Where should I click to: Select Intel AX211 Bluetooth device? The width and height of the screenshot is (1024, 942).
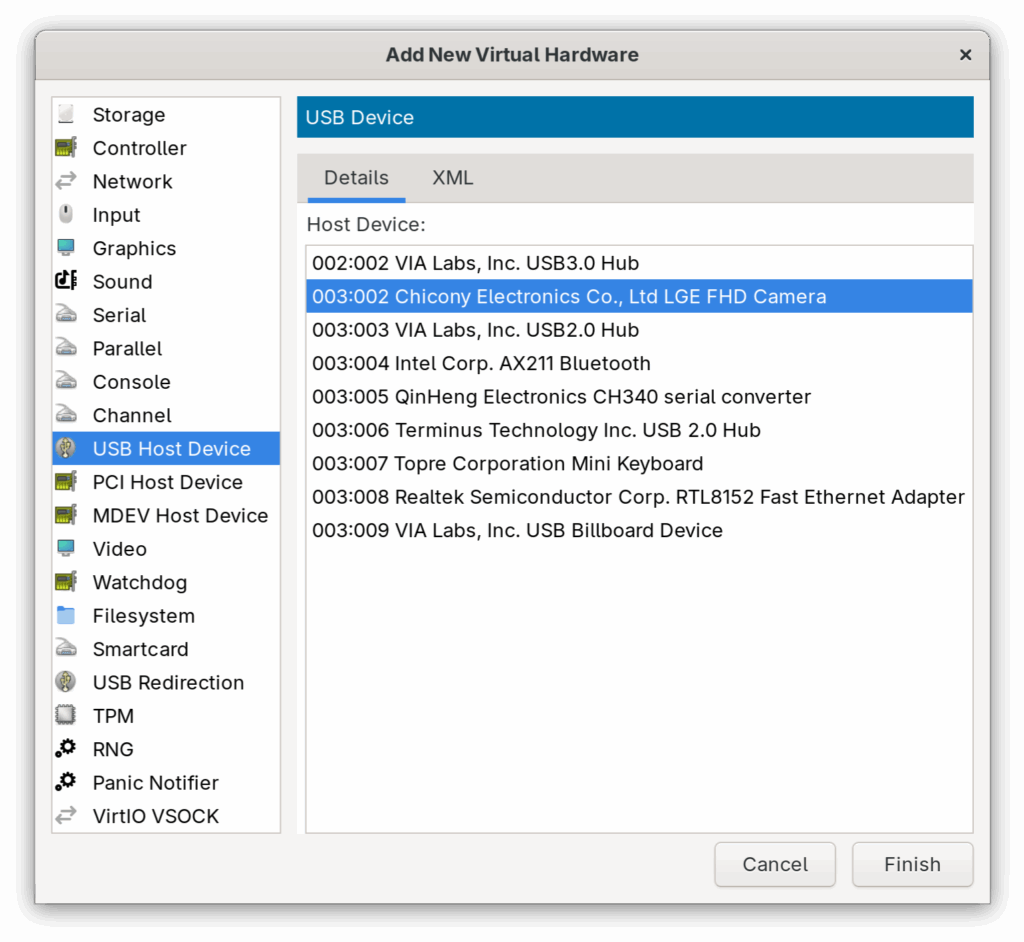tap(639, 363)
